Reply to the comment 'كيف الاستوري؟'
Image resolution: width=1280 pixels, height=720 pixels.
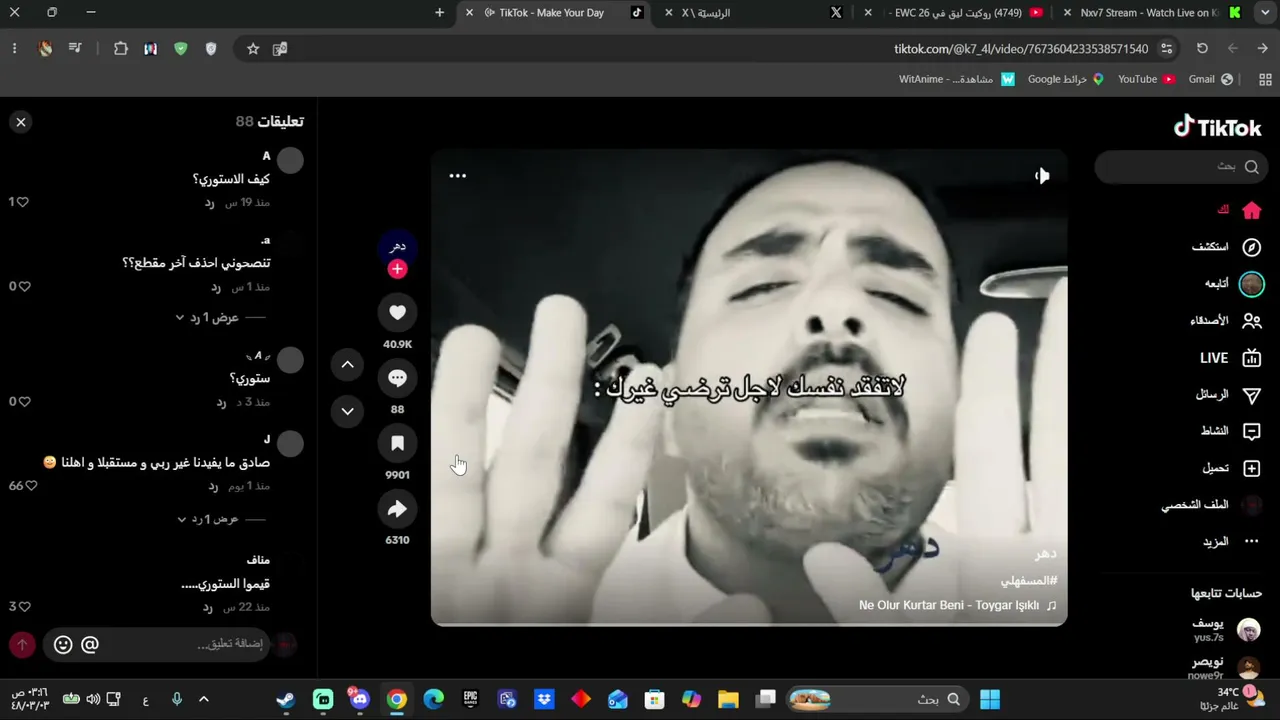[210, 203]
